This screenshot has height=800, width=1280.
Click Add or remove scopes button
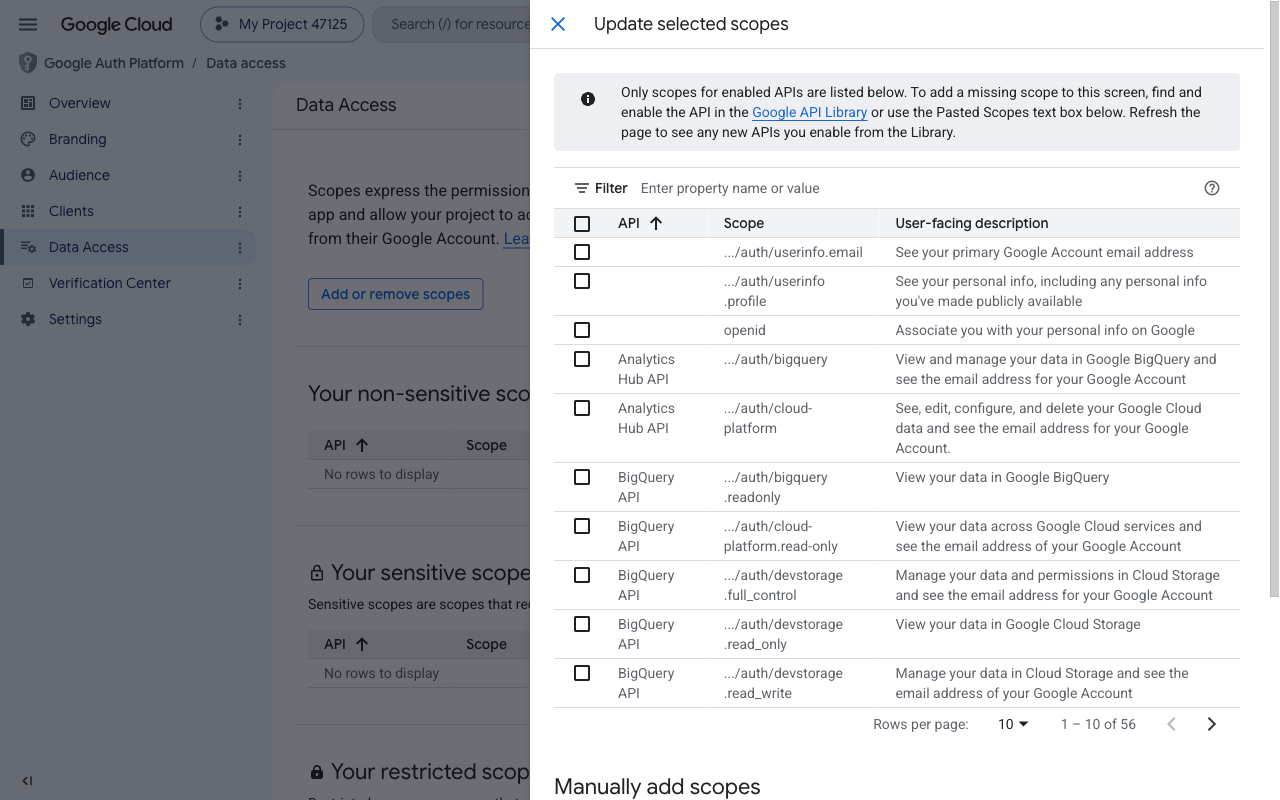click(395, 294)
